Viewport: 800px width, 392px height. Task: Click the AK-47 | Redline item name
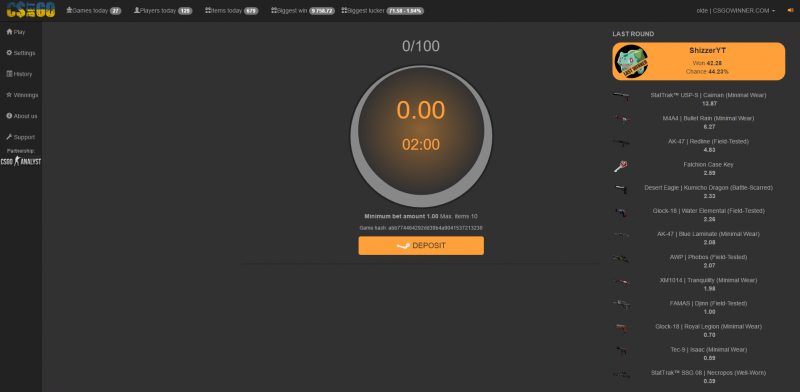coord(708,141)
